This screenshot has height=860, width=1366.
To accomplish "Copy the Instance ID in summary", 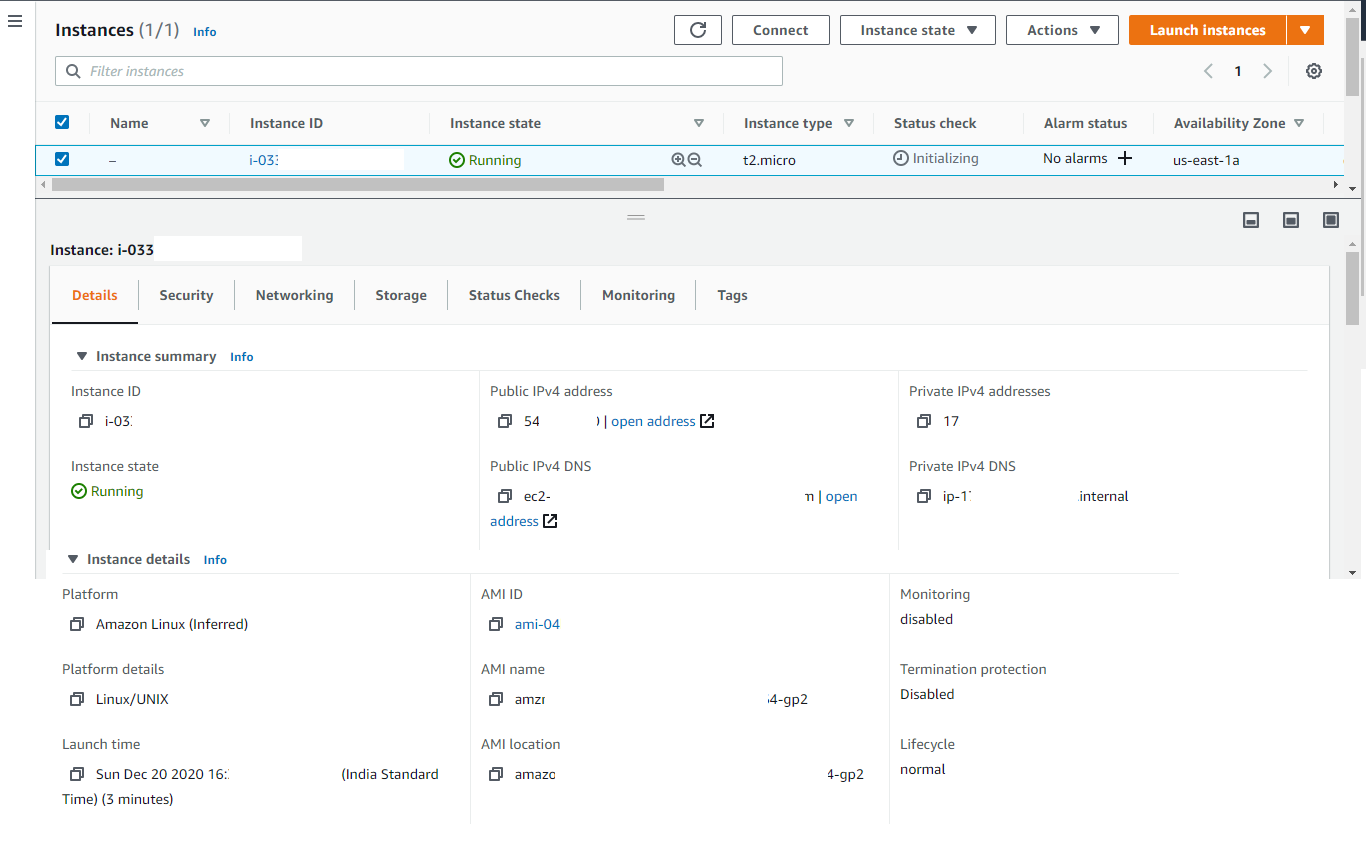I will pos(86,421).
